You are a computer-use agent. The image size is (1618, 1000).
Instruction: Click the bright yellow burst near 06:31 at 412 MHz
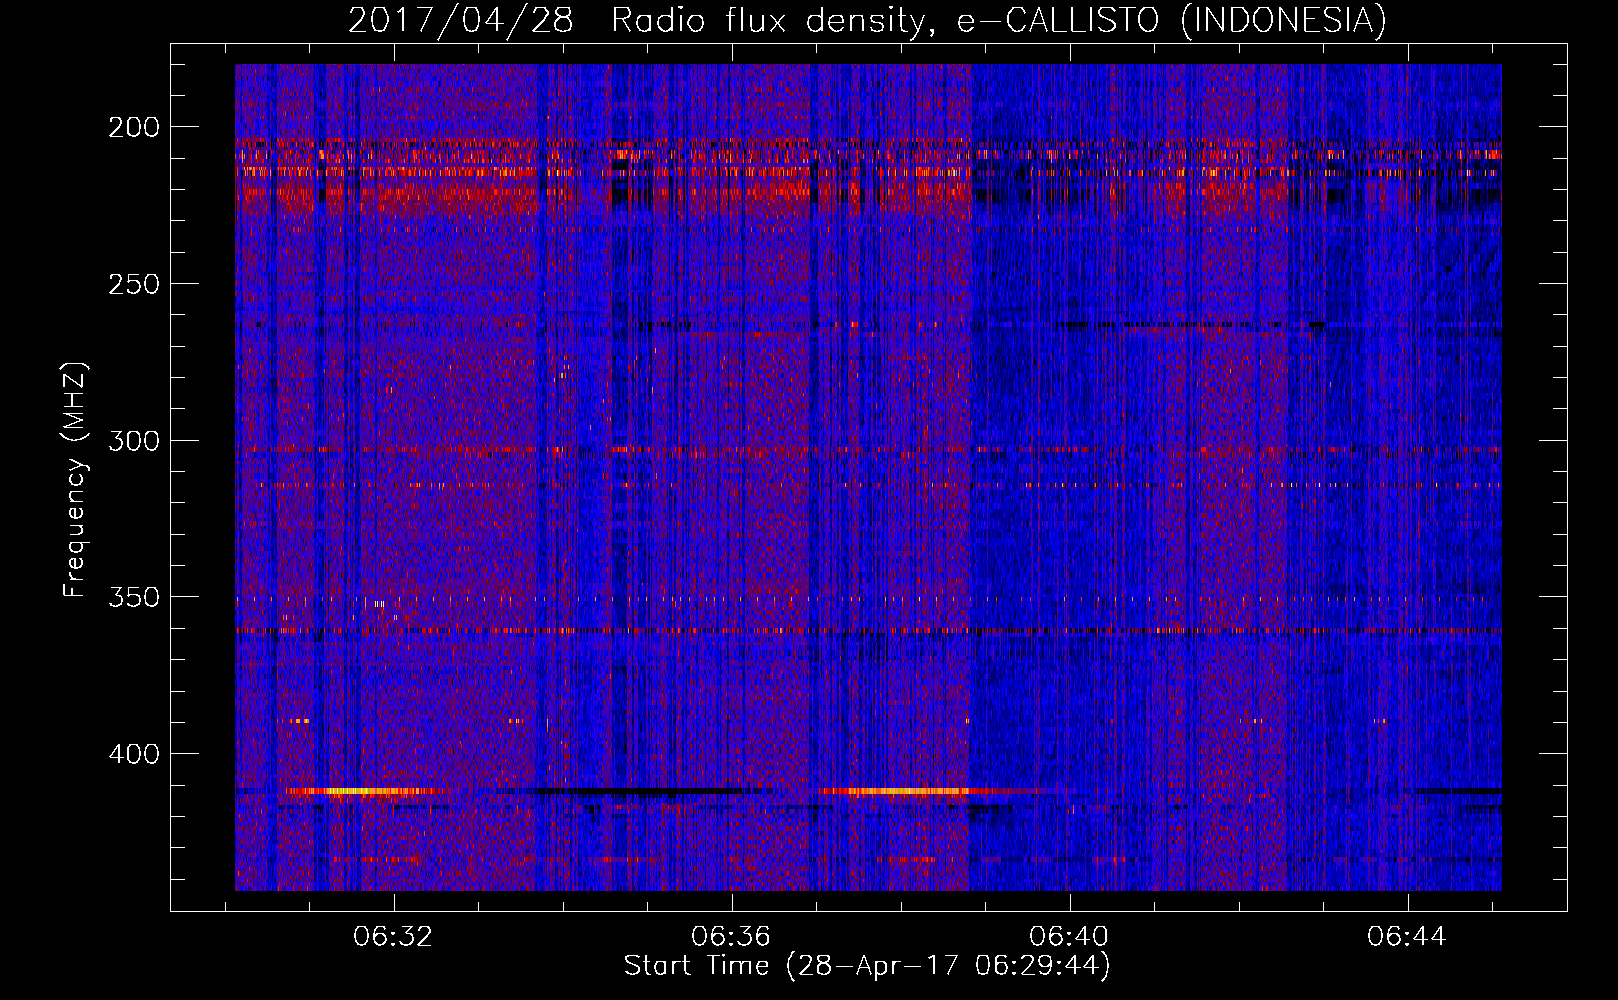pos(365,791)
